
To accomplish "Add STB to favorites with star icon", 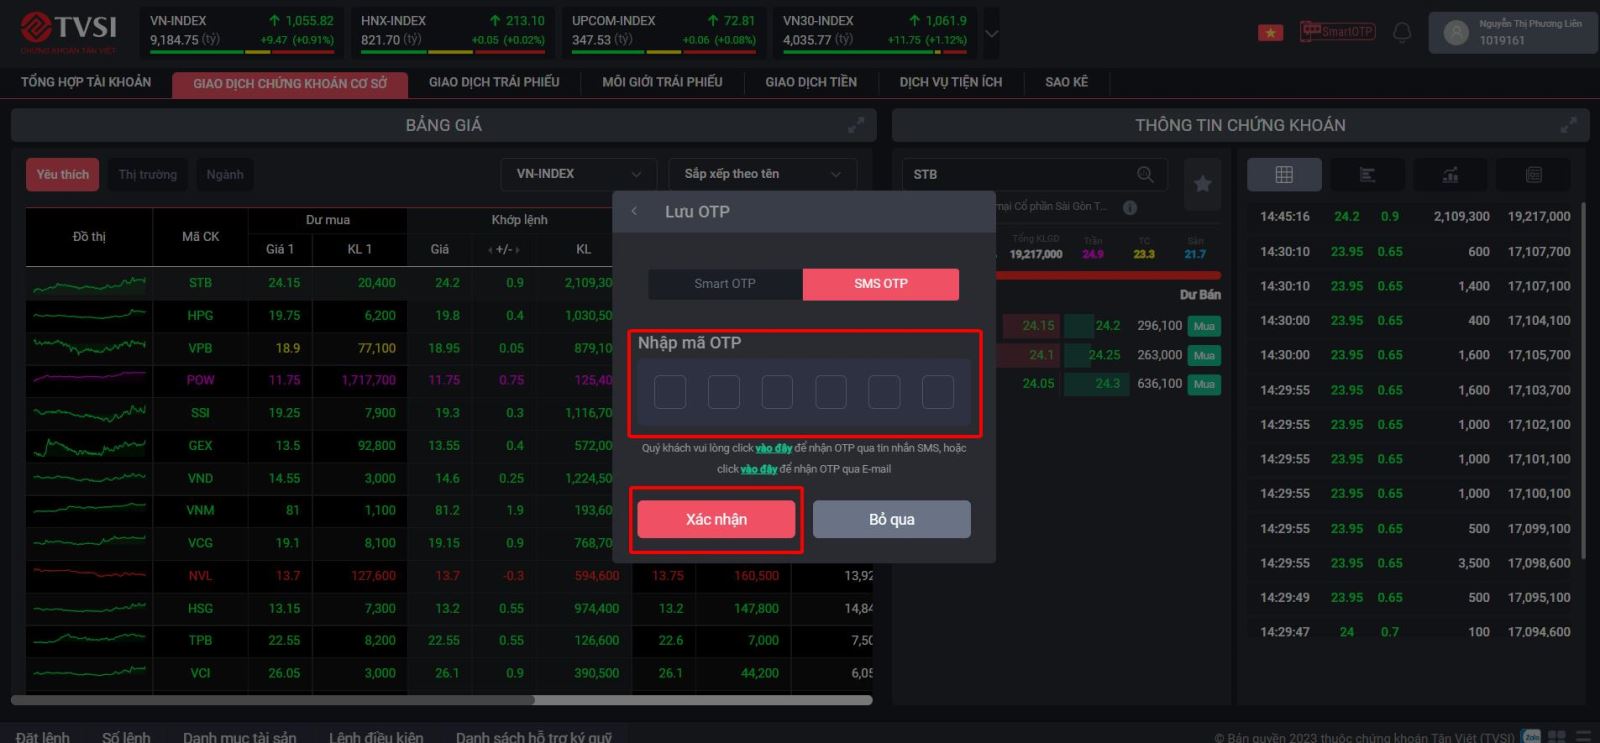I will pos(1202,183).
